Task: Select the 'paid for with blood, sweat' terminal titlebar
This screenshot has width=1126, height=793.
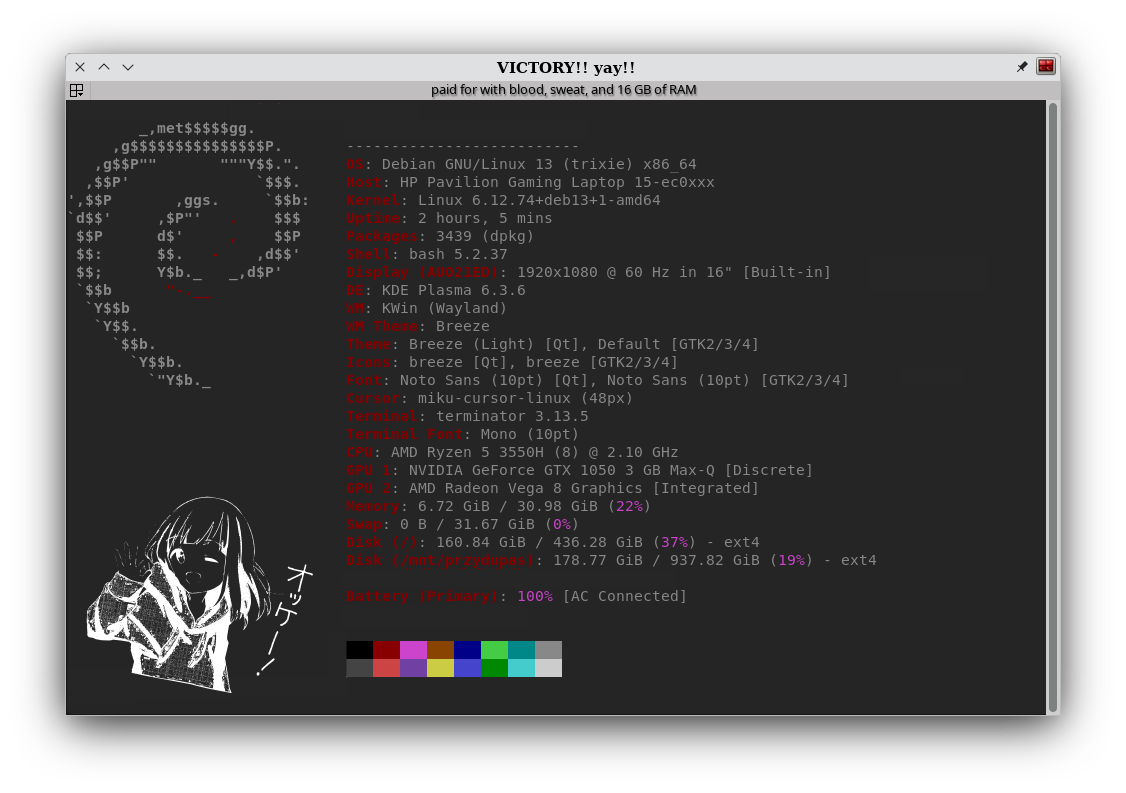Action: coord(563,90)
